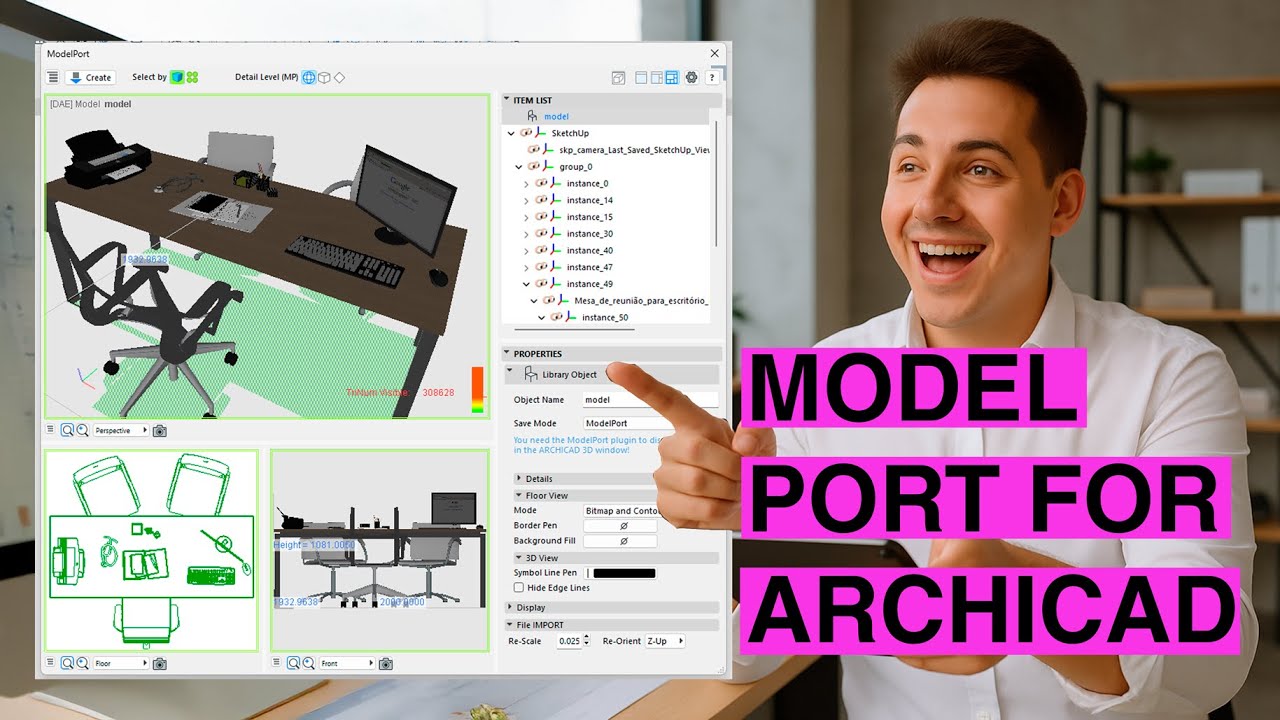The image size is (1280, 720).
Task: Select by blue cube object icon
Action: pos(177,77)
